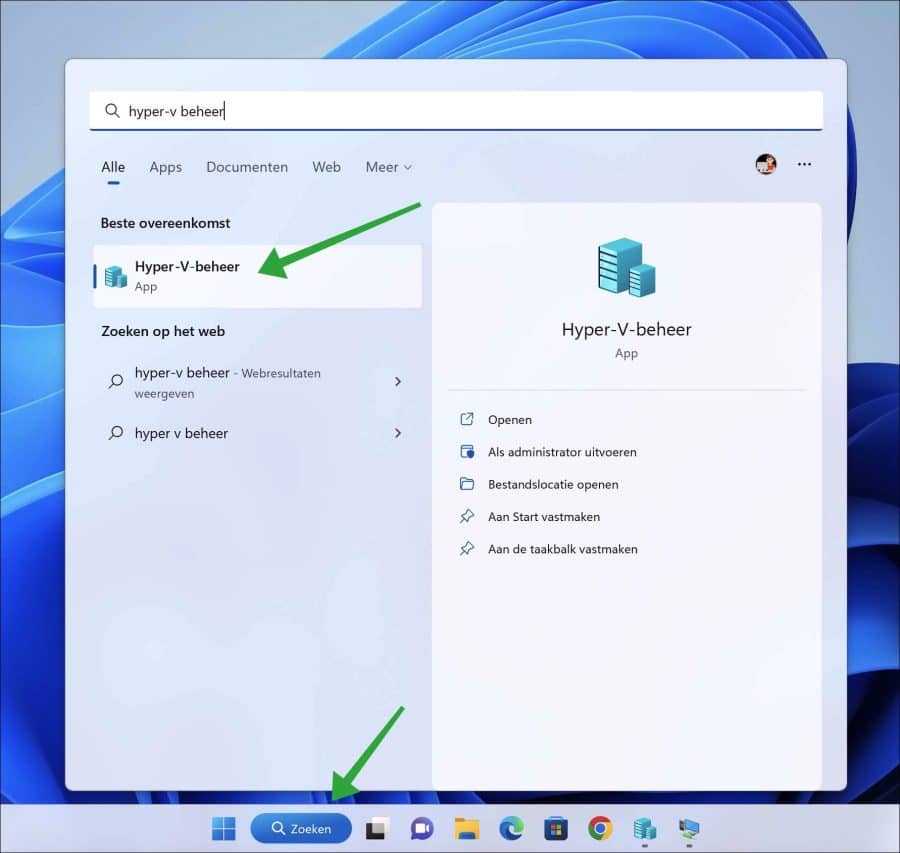Expand chevron for 'hyper v beheer' suggestion
The height and width of the screenshot is (853, 900).
coord(398,433)
